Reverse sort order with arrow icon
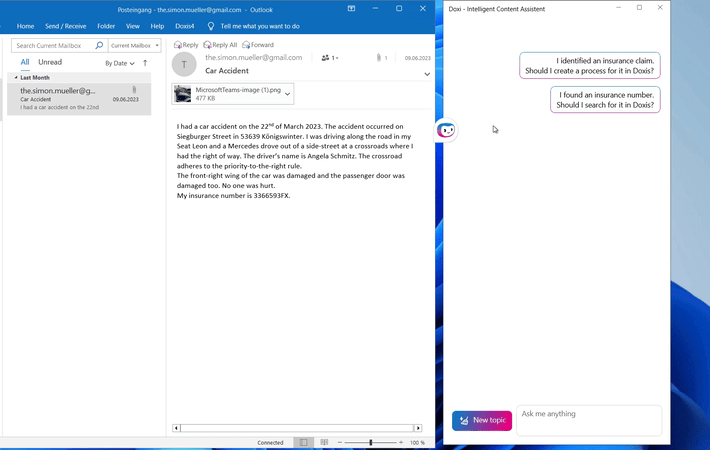 coord(145,63)
